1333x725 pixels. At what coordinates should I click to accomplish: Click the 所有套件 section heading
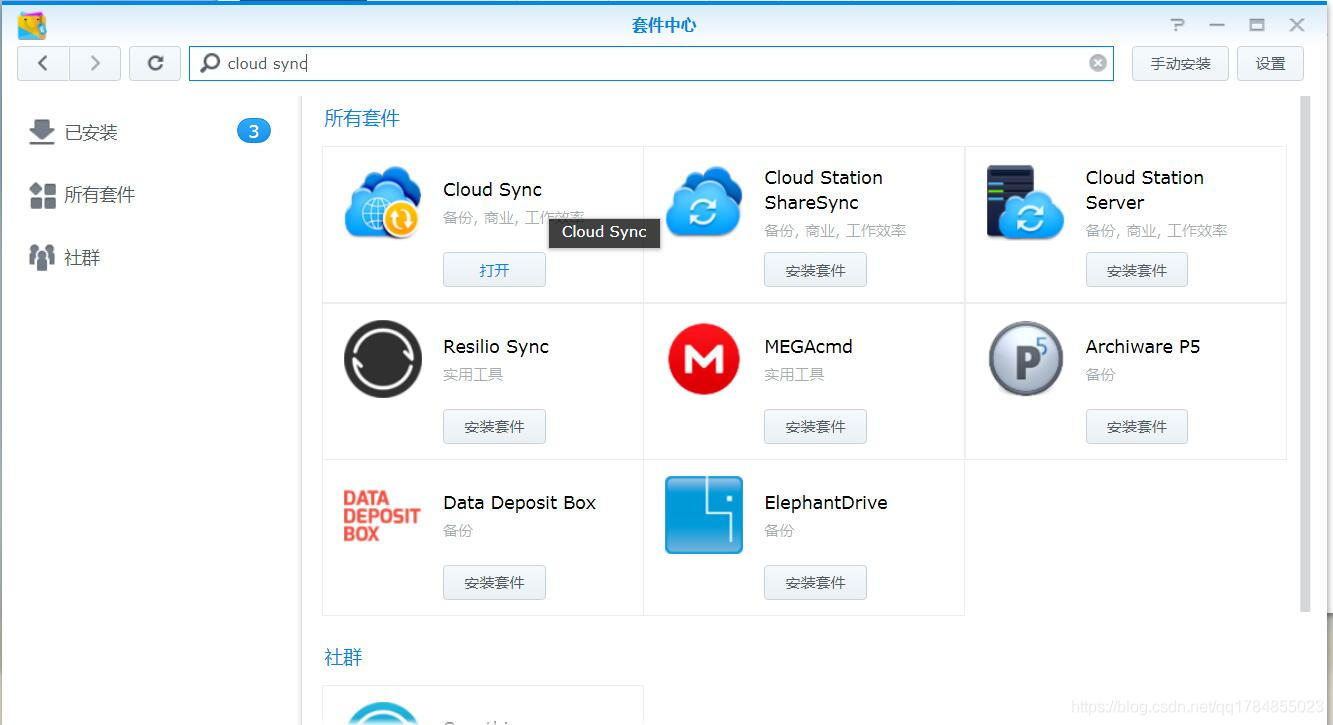pos(361,118)
